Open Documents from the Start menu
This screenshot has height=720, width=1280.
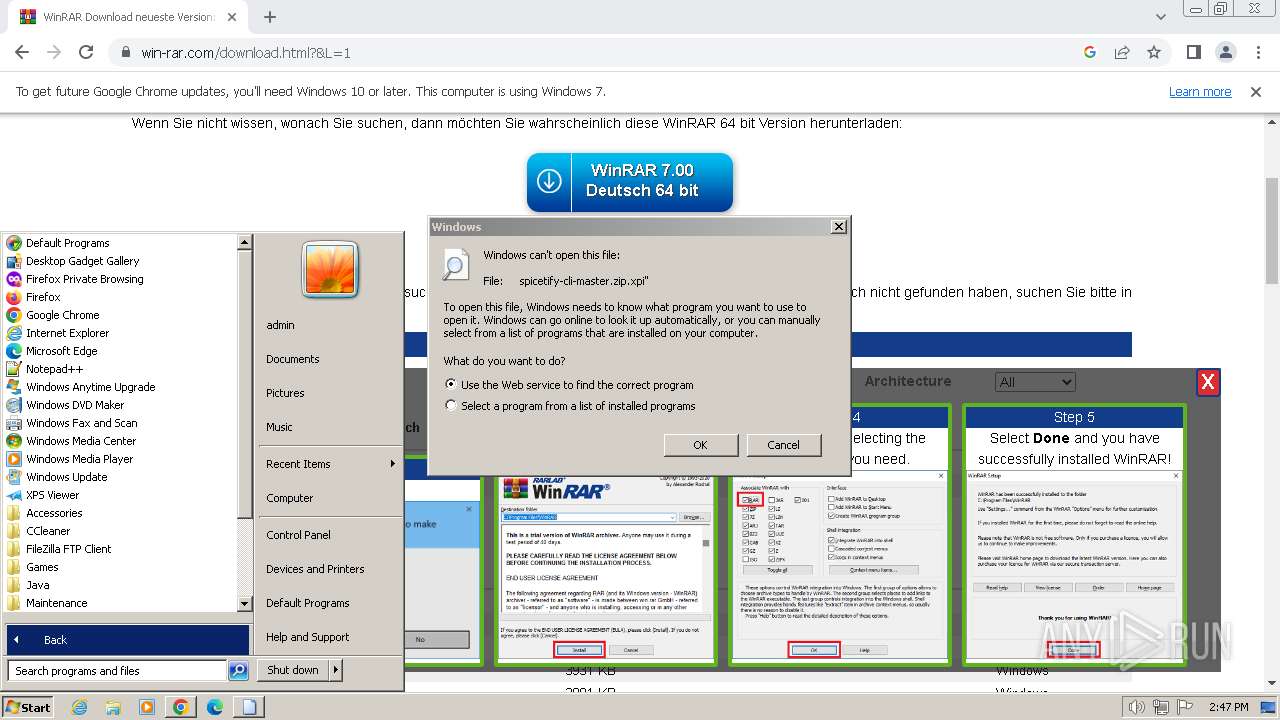point(293,359)
